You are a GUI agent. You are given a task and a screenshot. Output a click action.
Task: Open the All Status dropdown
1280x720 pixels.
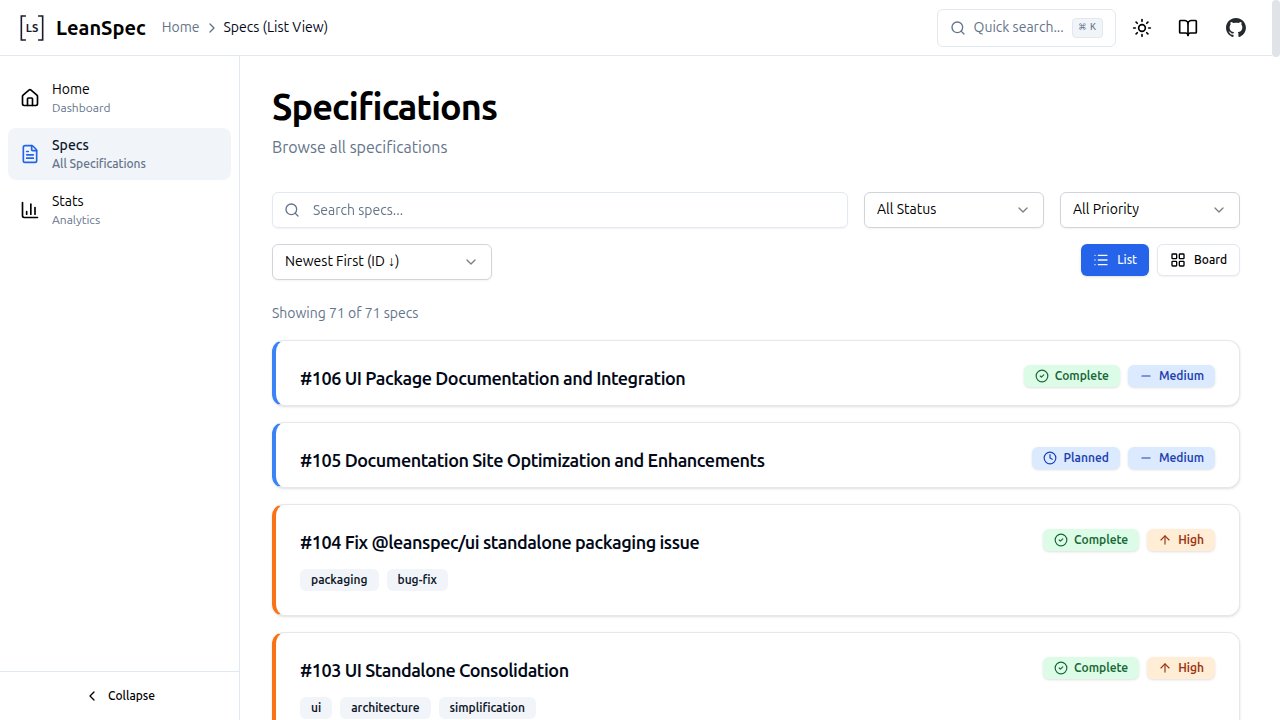[x=952, y=210]
